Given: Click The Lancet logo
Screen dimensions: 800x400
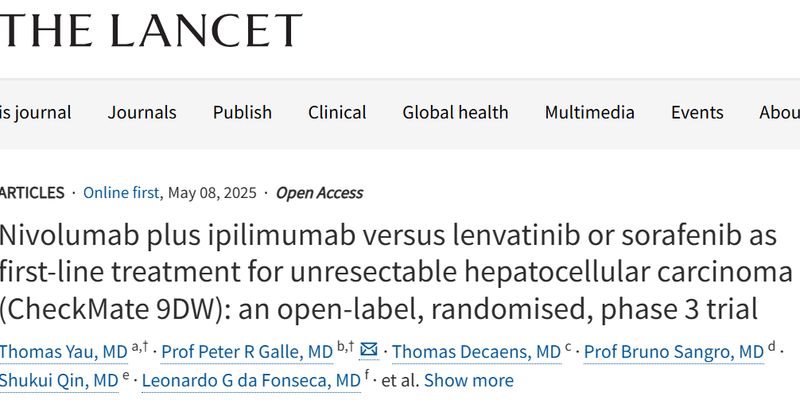Looking at the screenshot, I should (151, 31).
